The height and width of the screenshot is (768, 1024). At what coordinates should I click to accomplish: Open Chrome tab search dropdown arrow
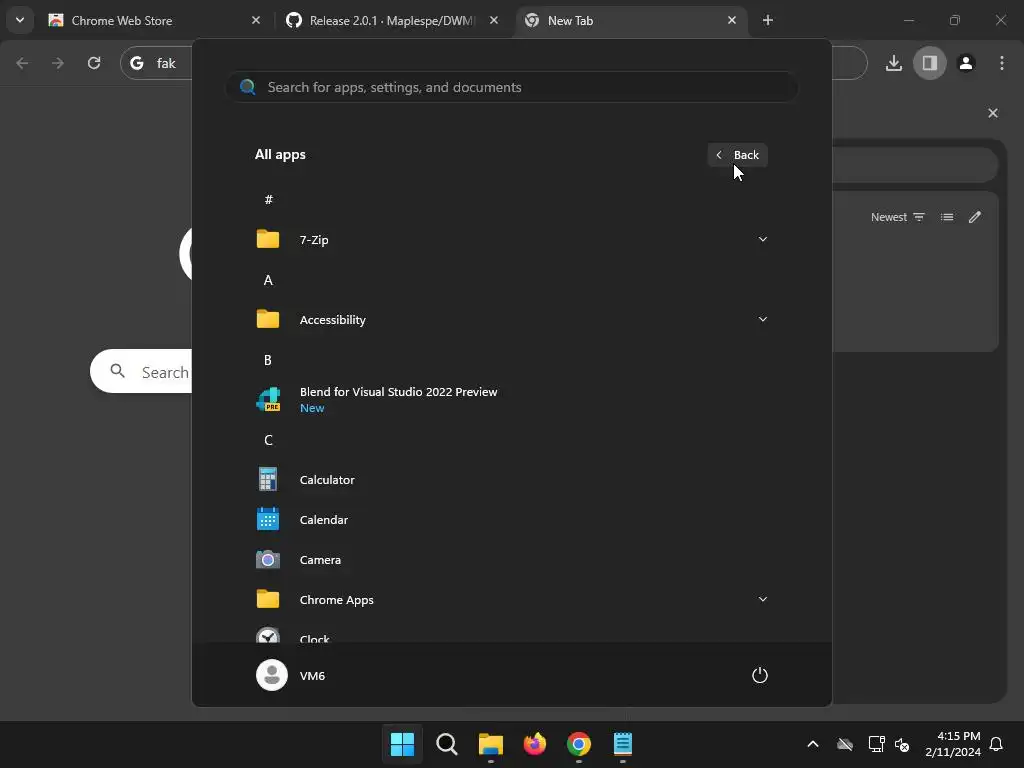pyautogui.click(x=20, y=20)
